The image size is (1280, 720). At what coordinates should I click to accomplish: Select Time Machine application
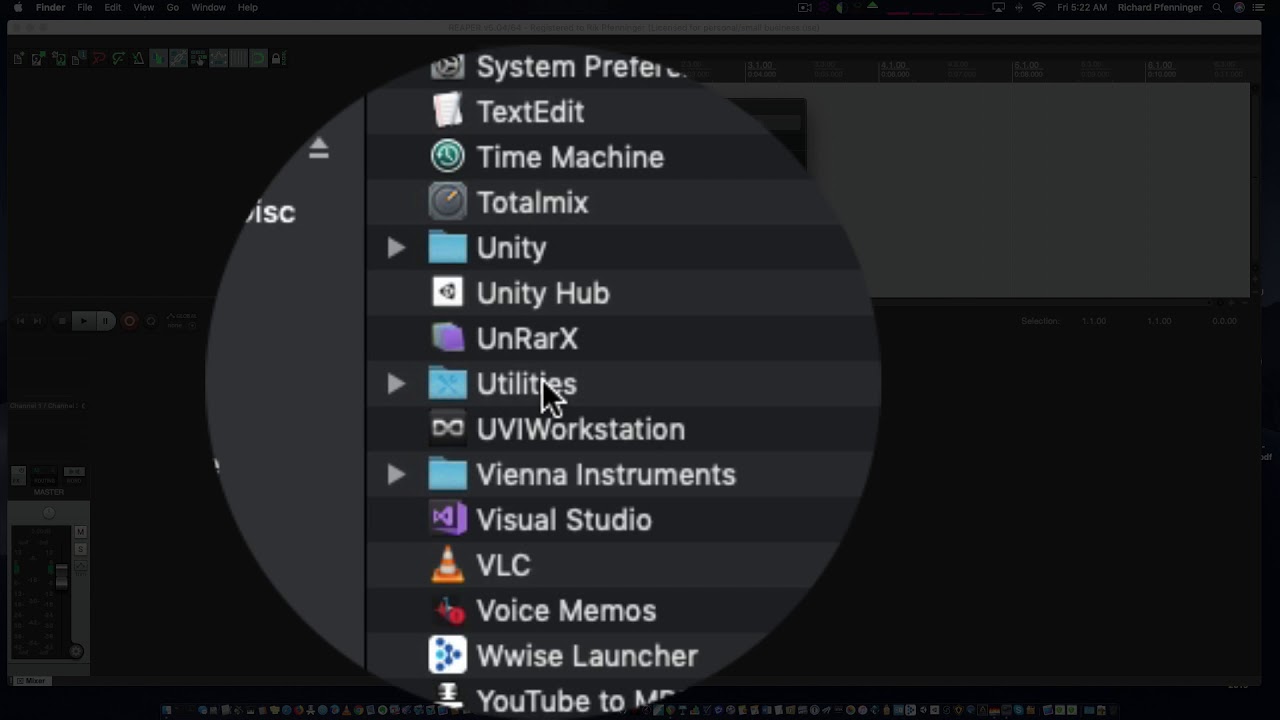coord(547,157)
